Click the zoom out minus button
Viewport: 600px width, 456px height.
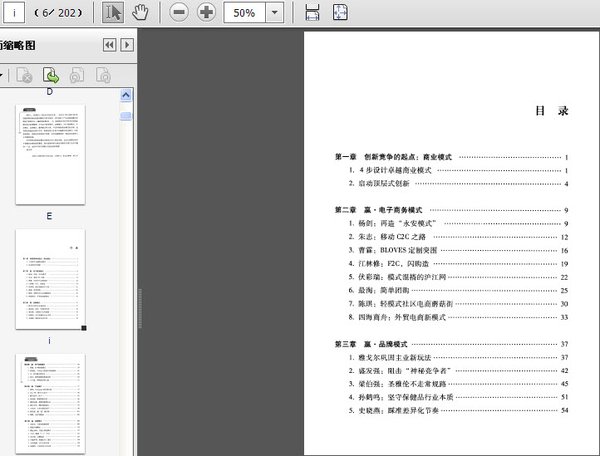(178, 13)
